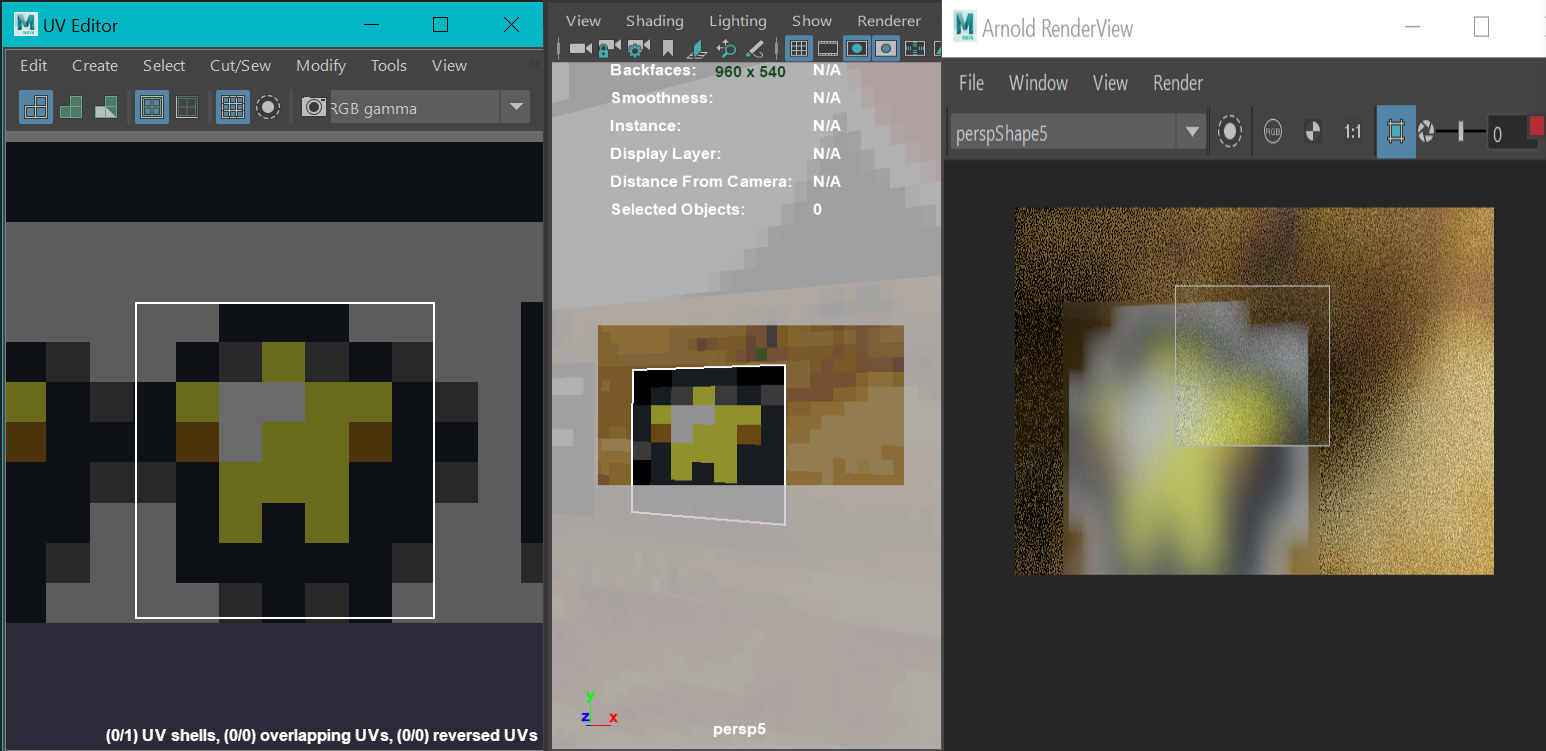Image resolution: width=1546 pixels, height=751 pixels.
Task: Toggle checkered background in Arnold RenderView
Action: pos(1311,131)
